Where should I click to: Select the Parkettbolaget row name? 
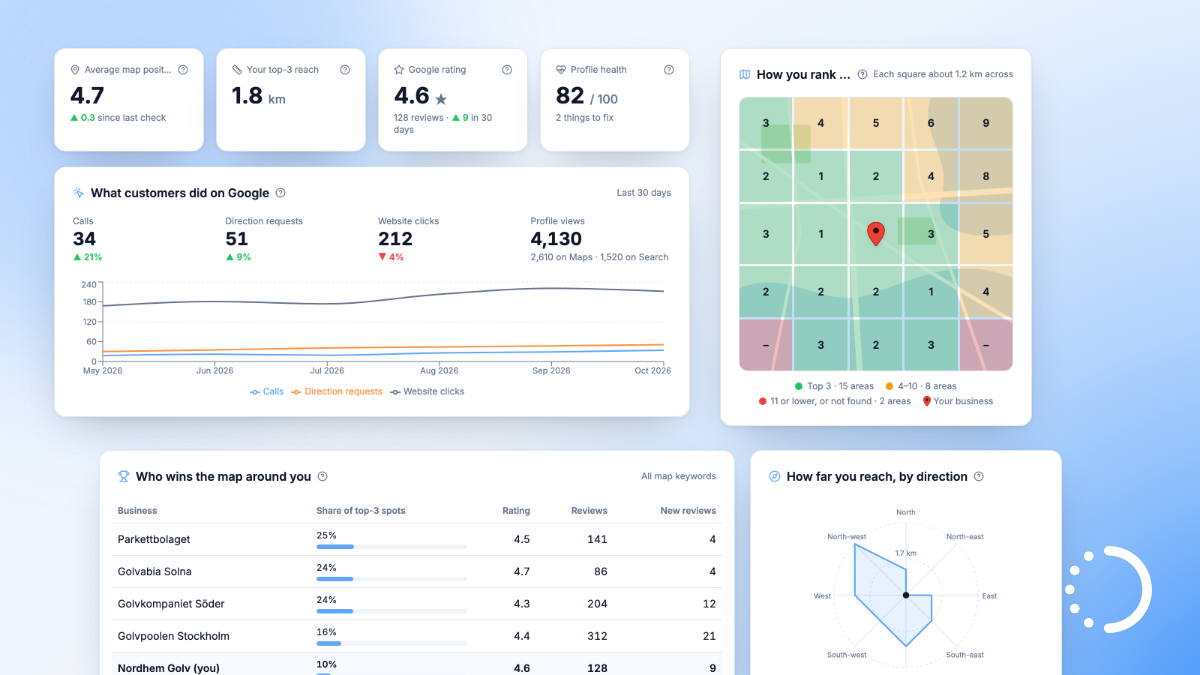click(154, 540)
